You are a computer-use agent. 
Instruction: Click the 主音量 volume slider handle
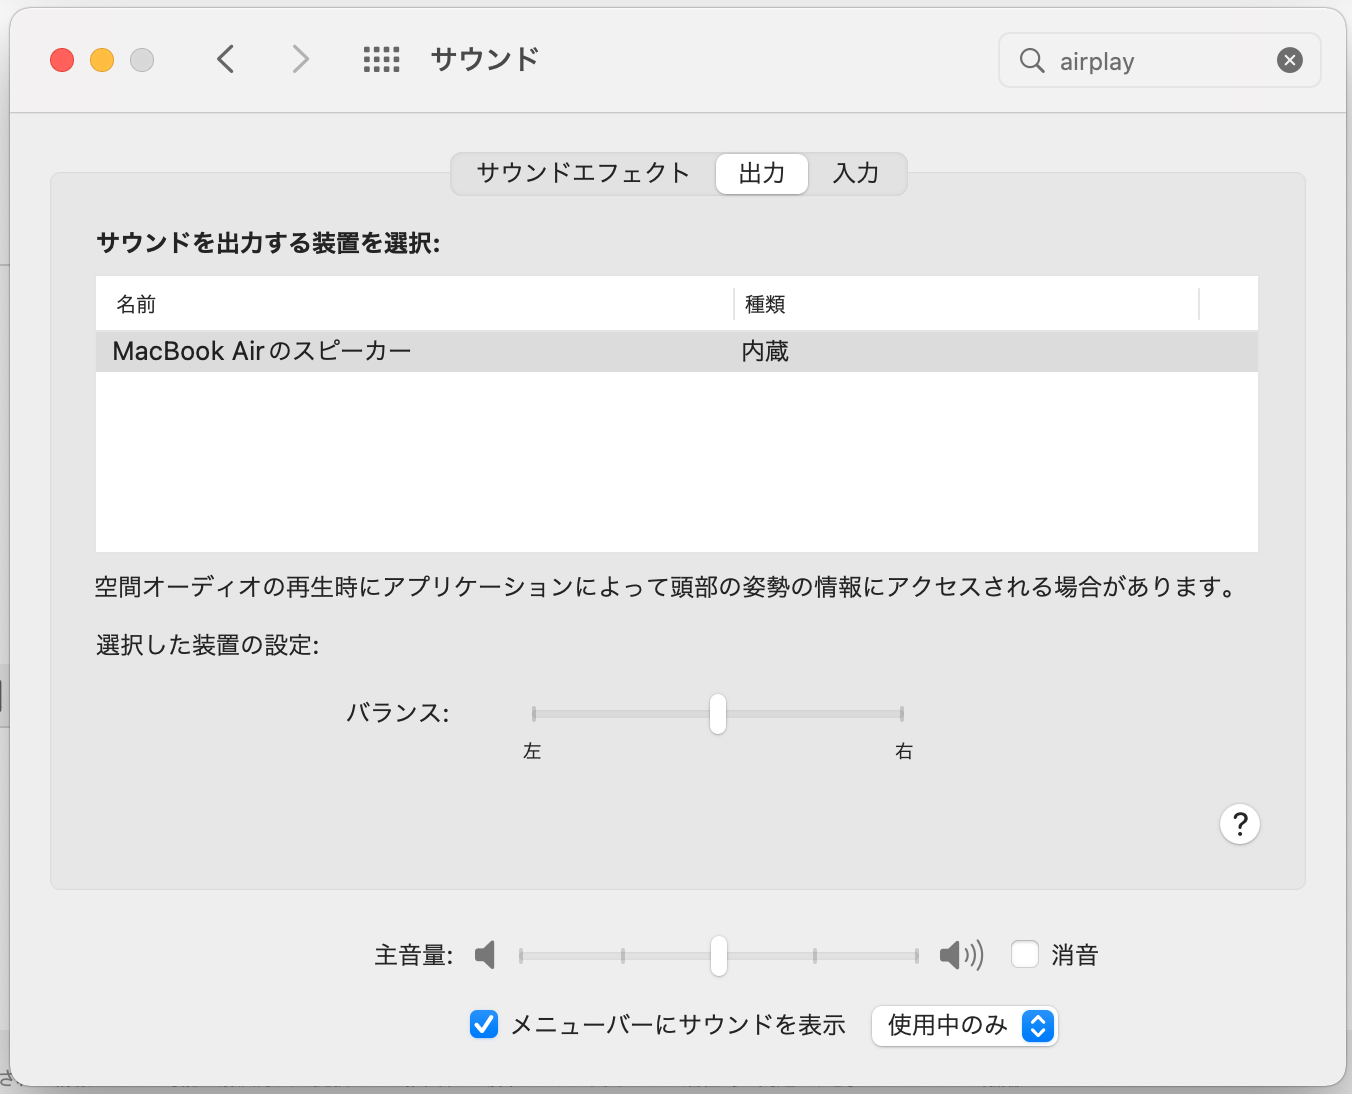pos(719,956)
